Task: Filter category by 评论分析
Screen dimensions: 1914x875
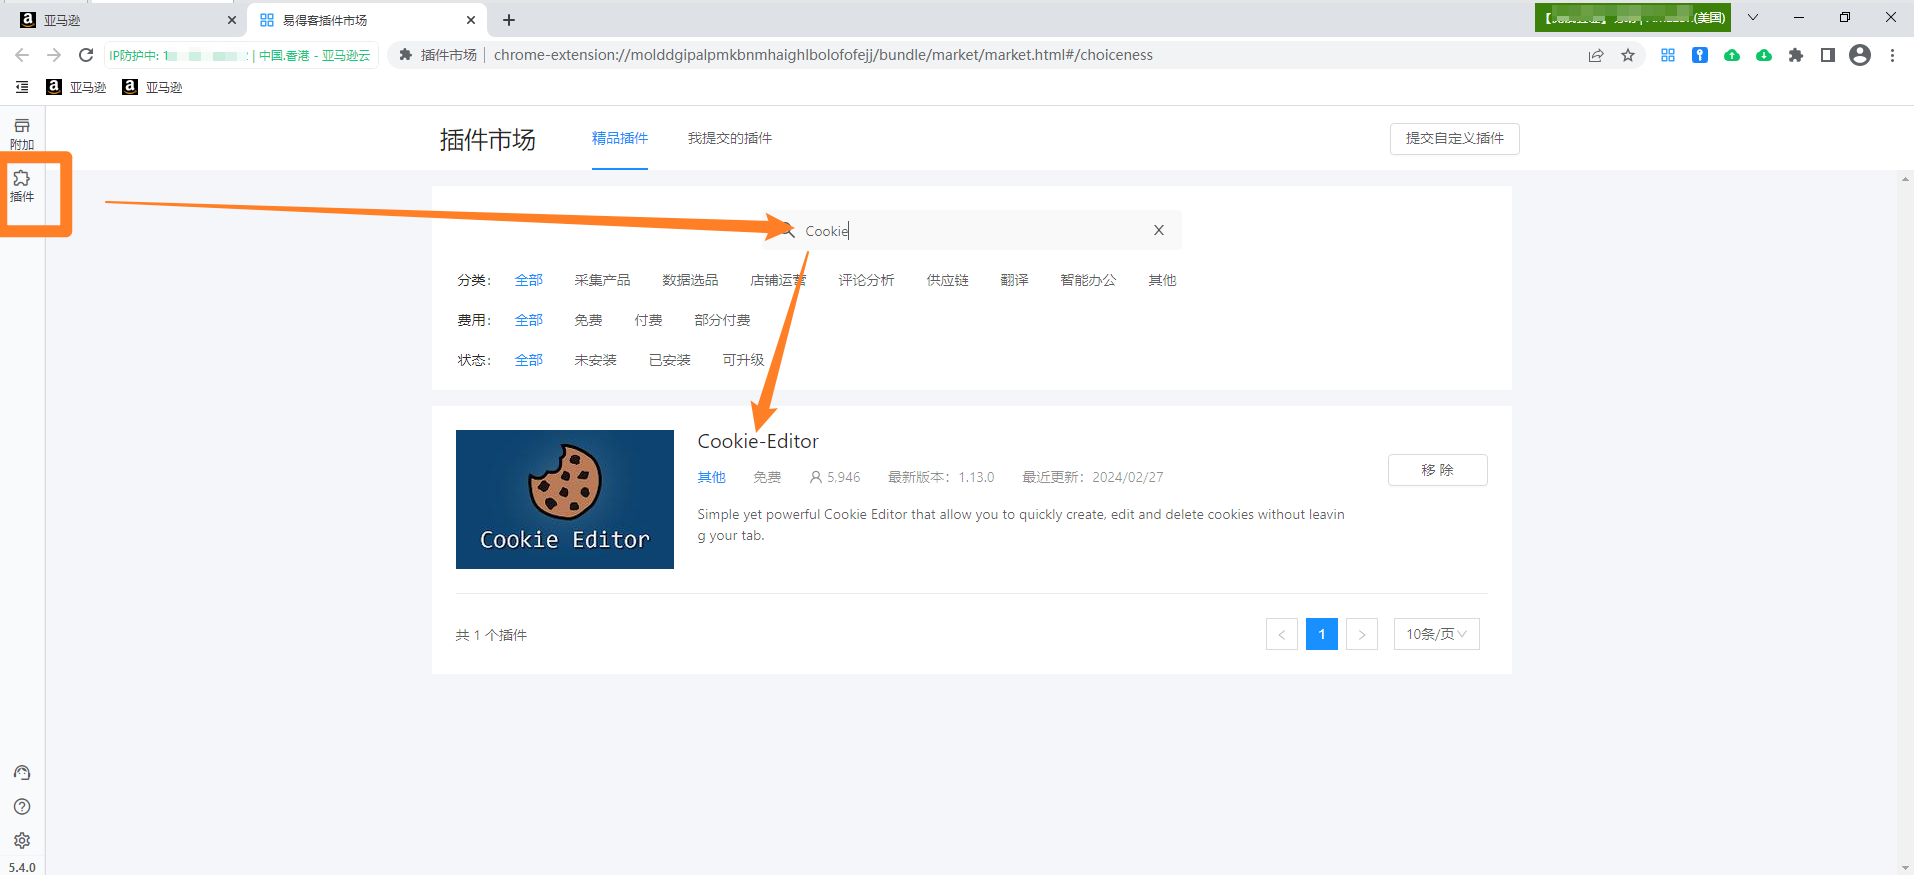Action: click(x=866, y=280)
